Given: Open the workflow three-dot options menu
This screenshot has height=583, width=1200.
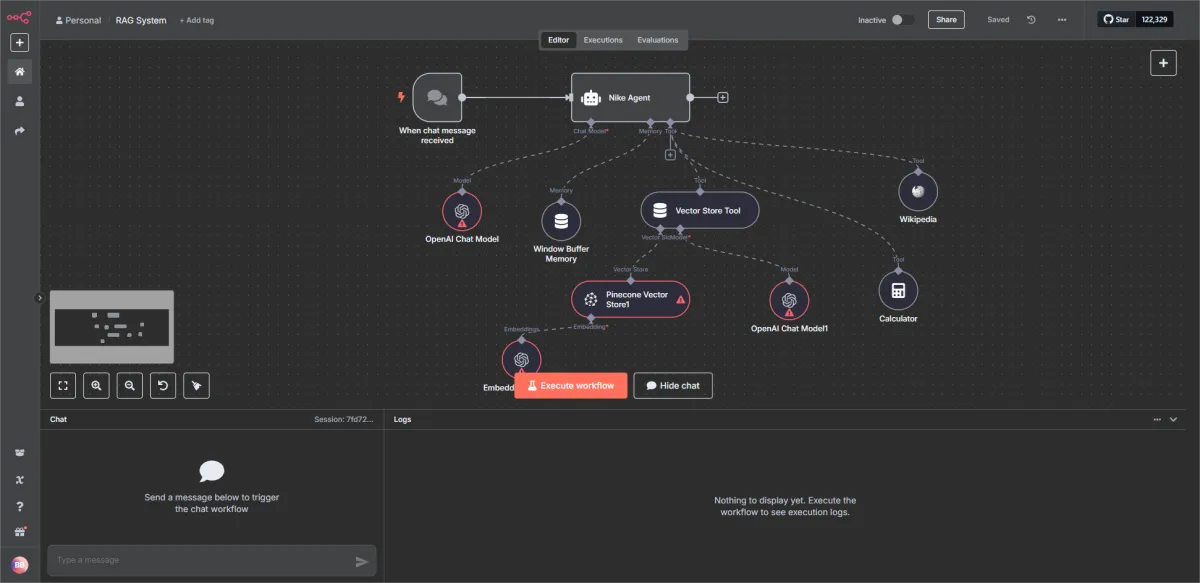Looking at the screenshot, I should click(x=1062, y=20).
